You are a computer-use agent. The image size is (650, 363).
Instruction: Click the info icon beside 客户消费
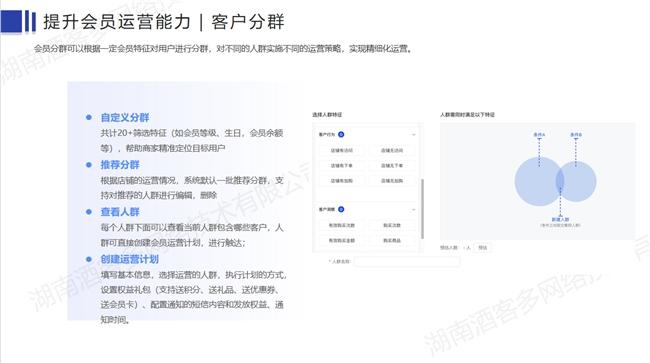(x=341, y=209)
